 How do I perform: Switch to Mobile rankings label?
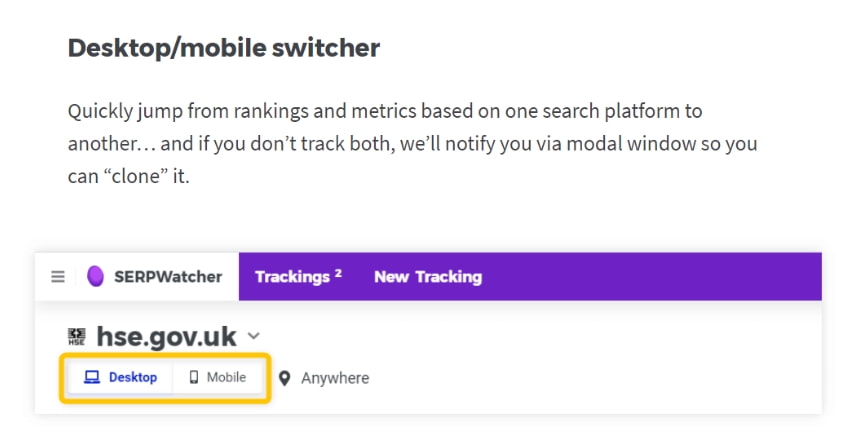pos(226,378)
